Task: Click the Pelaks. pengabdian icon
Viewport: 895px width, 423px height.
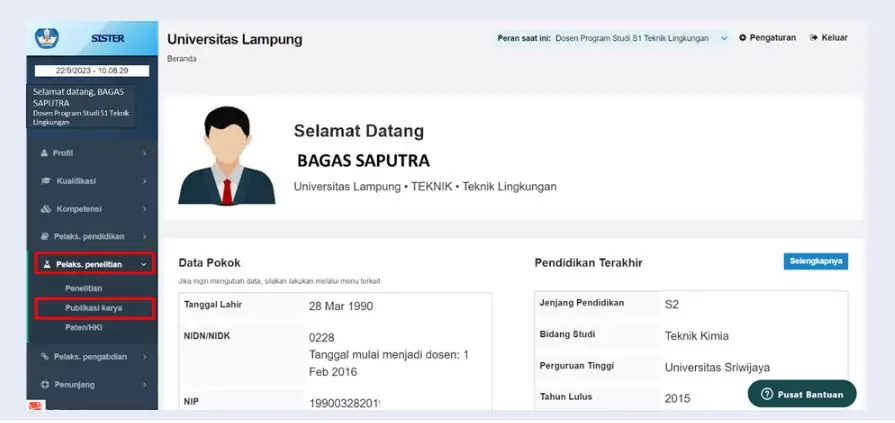Action: tap(45, 357)
